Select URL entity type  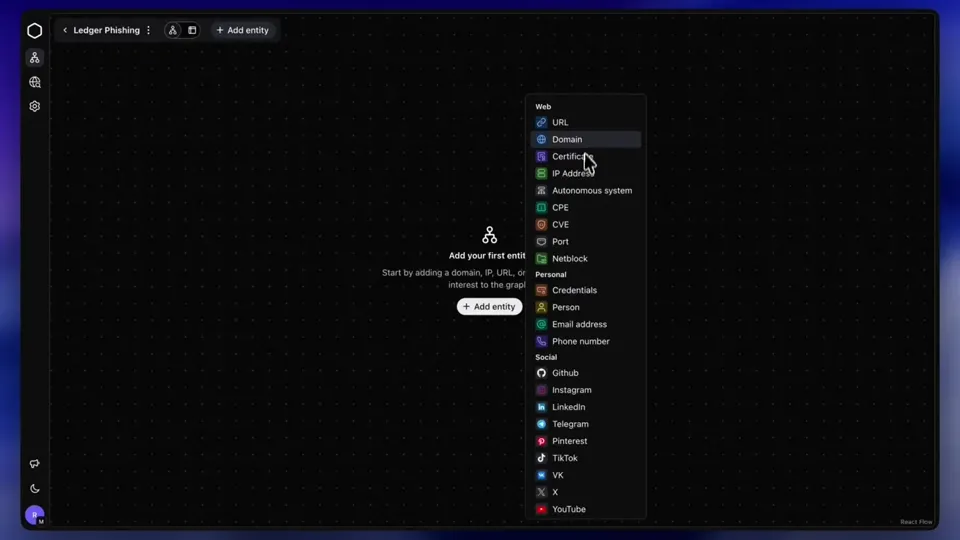[x=586, y=122]
